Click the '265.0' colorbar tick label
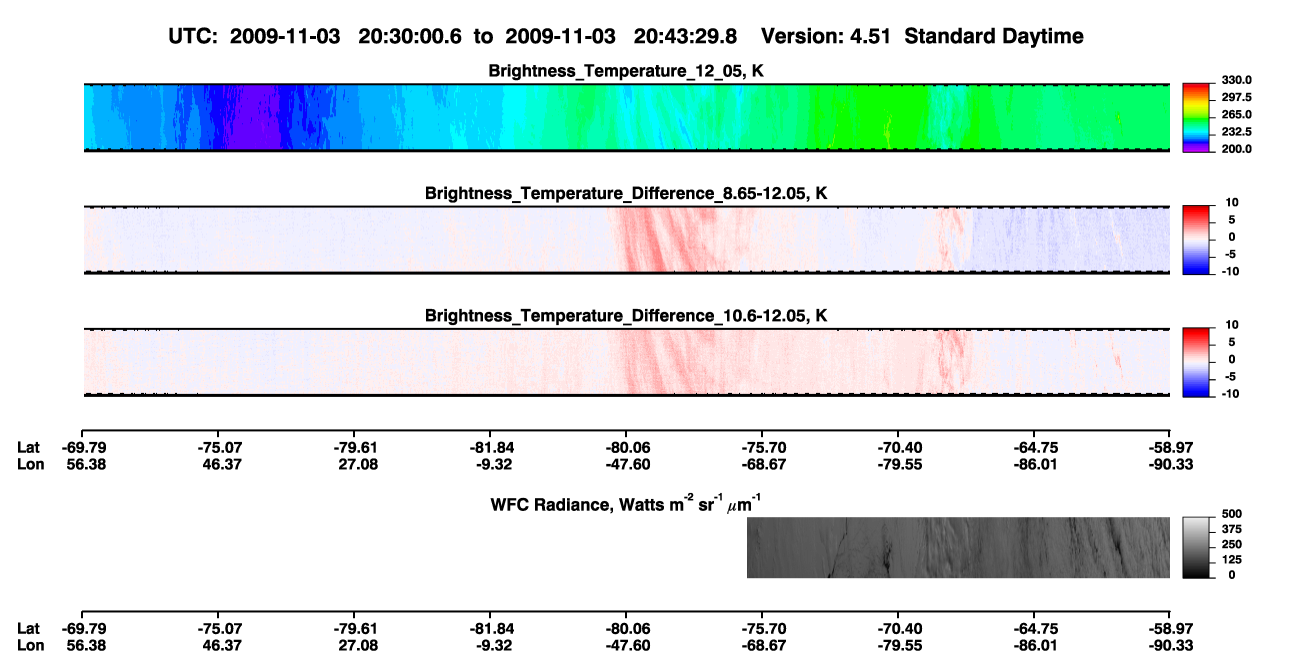This screenshot has width=1300, height=667. [1236, 114]
